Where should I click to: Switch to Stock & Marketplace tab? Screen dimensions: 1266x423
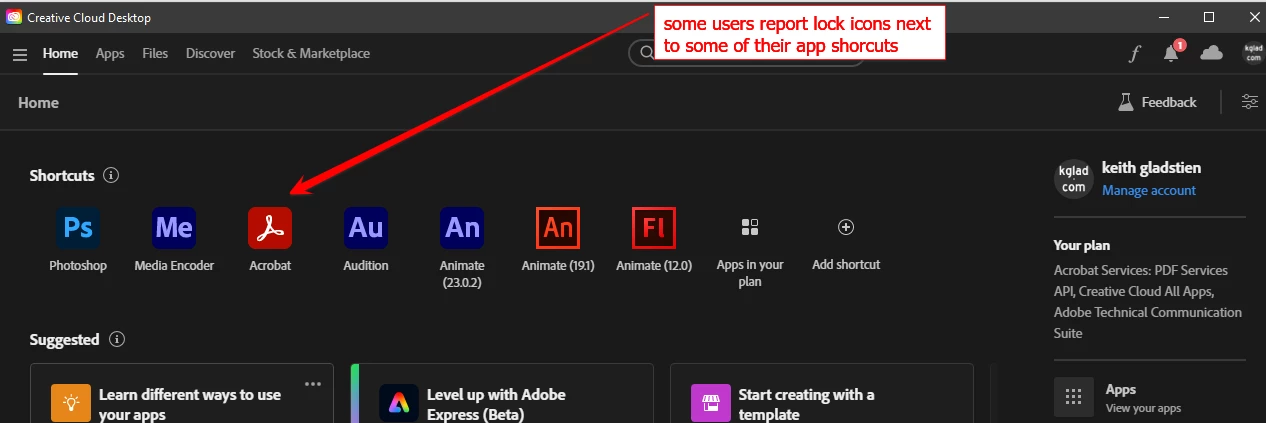coord(311,53)
